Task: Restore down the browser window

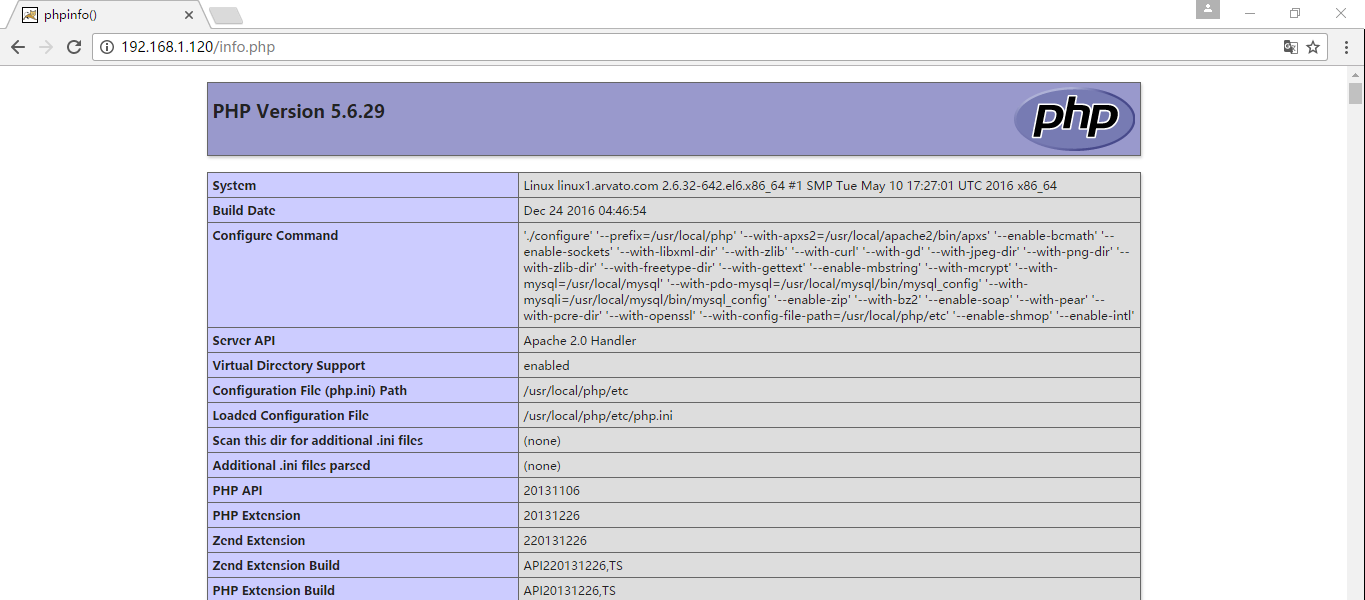Action: [x=1295, y=13]
